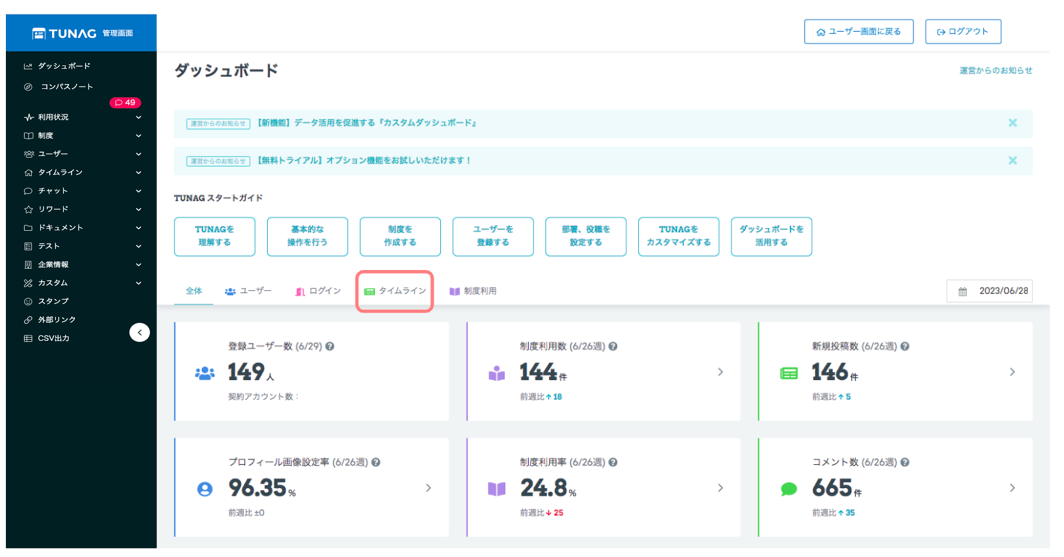Image resolution: width=1064 pixels, height=557 pixels.
Task: Dismiss the 無料トライアル notice
Action: (x=1012, y=161)
